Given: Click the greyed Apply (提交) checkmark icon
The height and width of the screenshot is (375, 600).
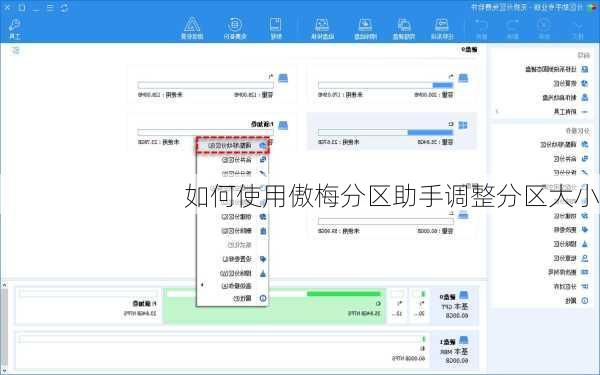Looking at the screenshot, I should tap(577, 25).
